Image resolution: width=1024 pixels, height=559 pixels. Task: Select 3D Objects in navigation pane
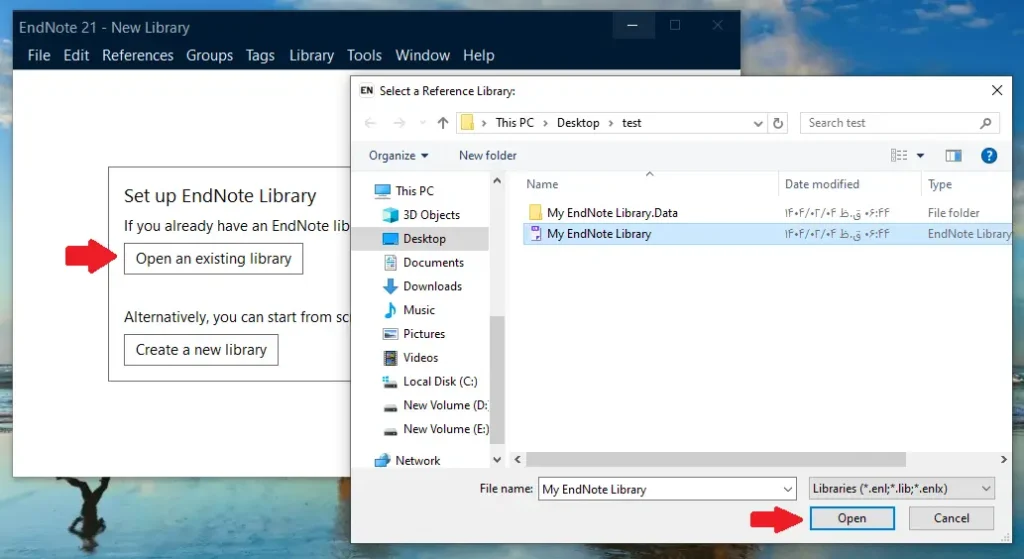(431, 215)
